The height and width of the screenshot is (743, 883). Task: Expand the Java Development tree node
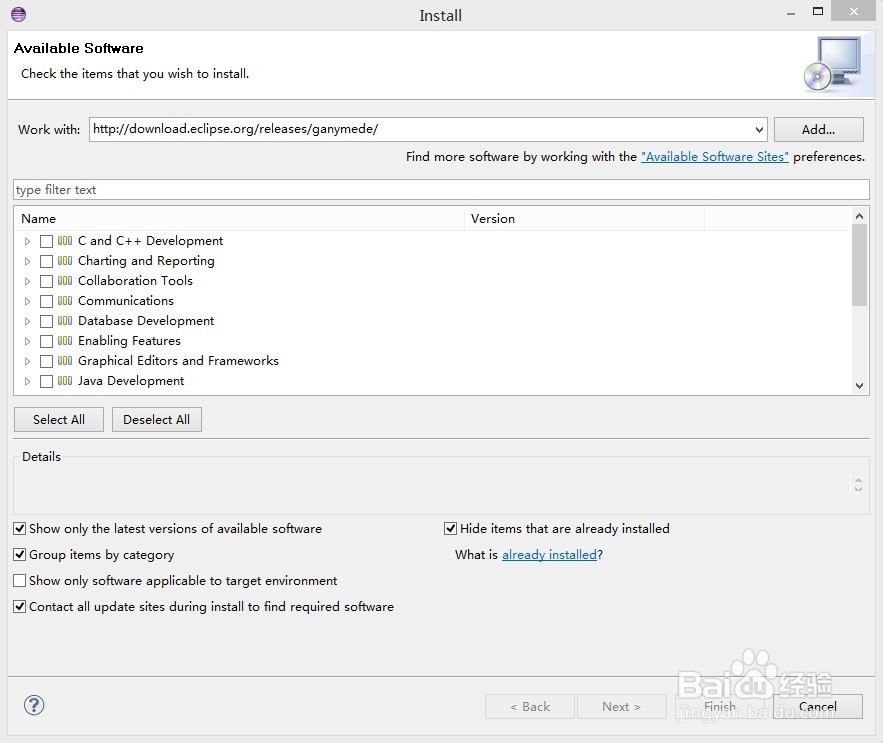(x=27, y=380)
